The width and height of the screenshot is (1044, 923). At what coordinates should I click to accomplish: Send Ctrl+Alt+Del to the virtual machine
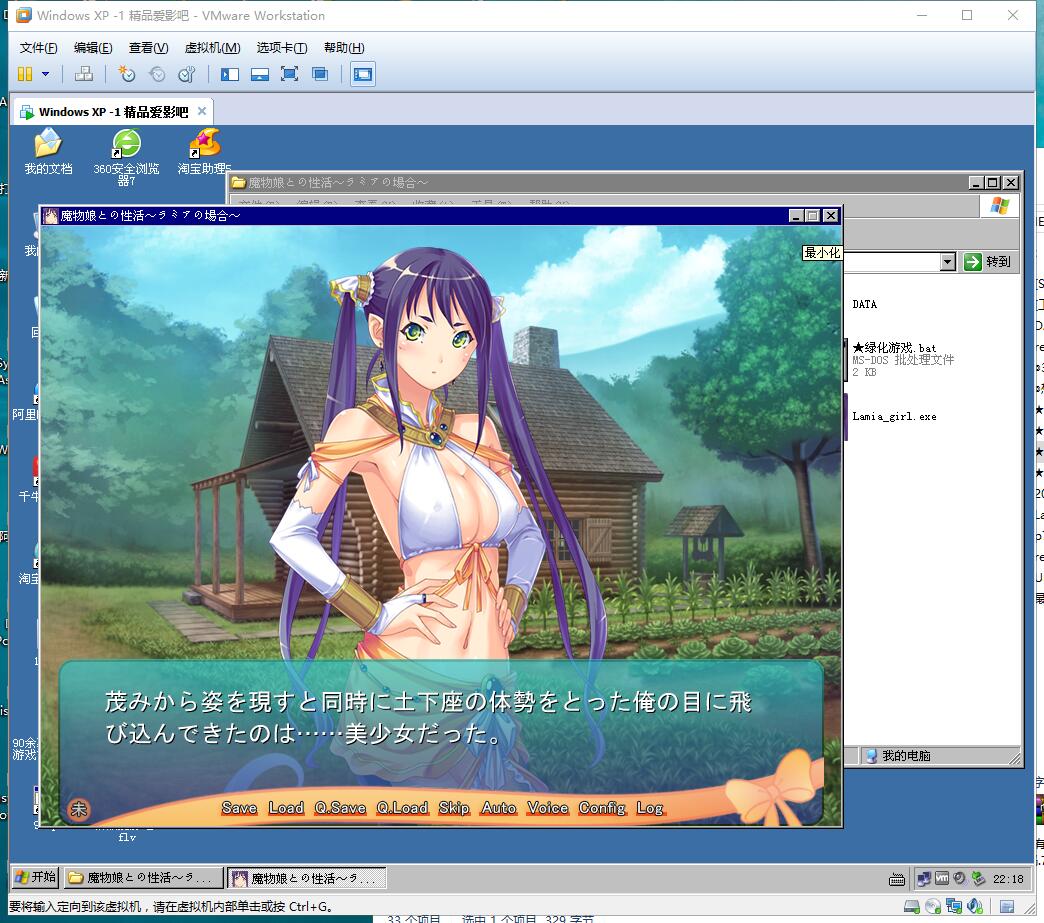[x=83, y=74]
